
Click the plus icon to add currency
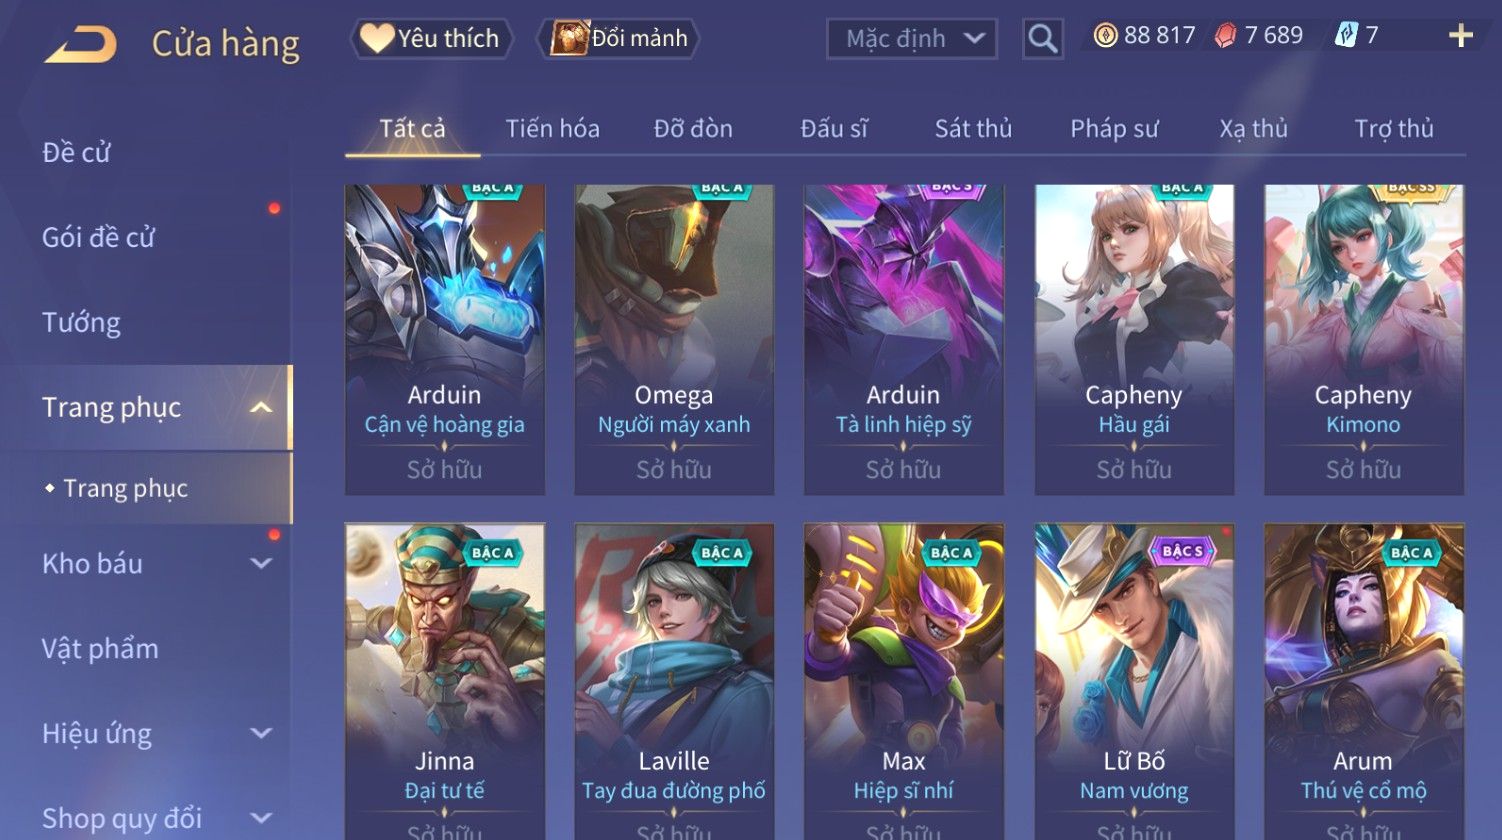click(x=1461, y=36)
